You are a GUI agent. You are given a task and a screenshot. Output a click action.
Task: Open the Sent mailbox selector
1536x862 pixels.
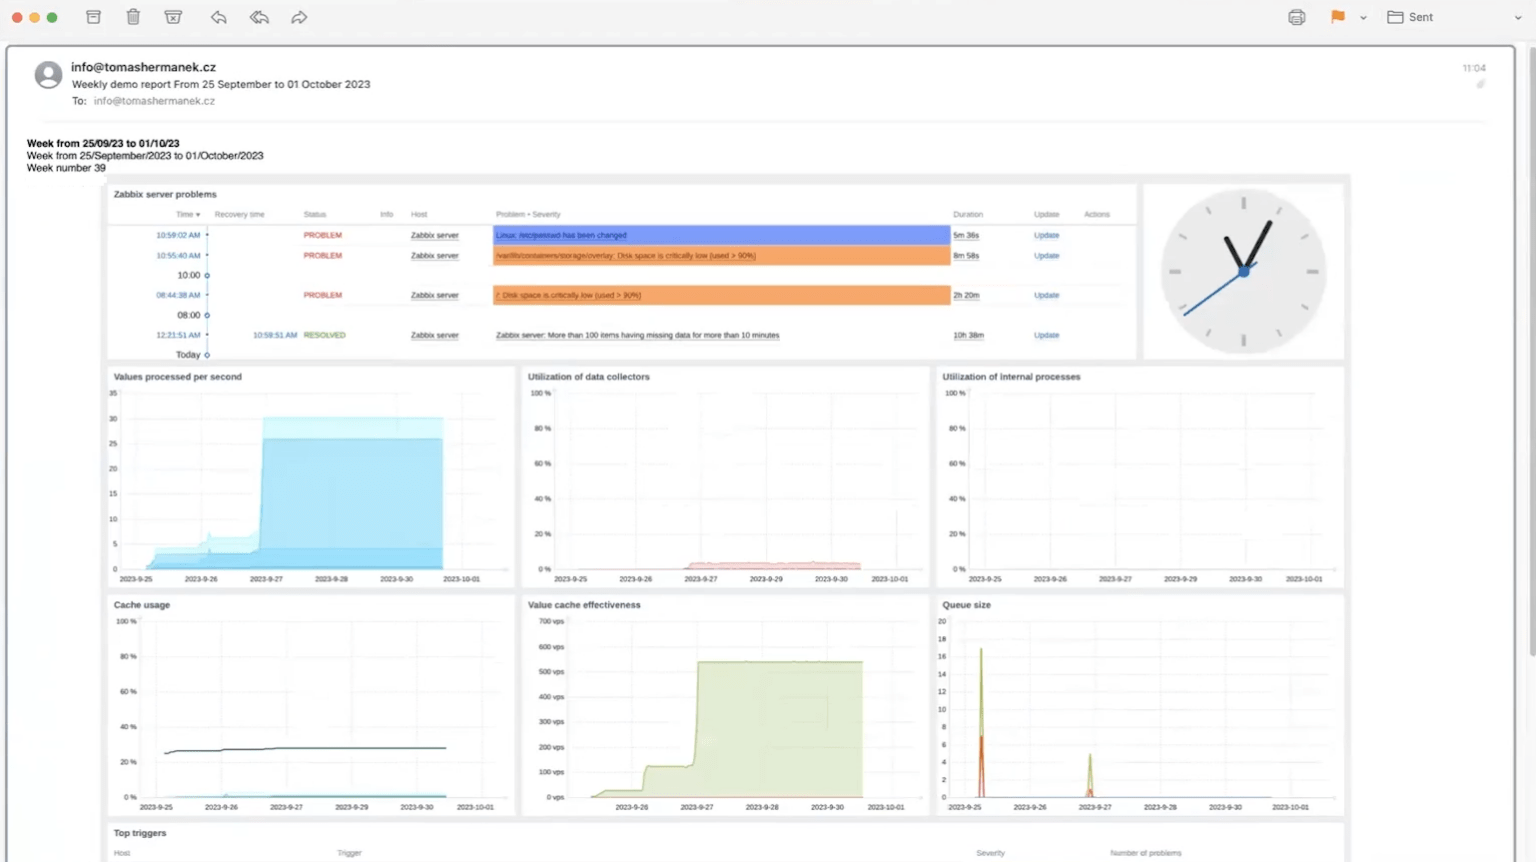point(1410,17)
